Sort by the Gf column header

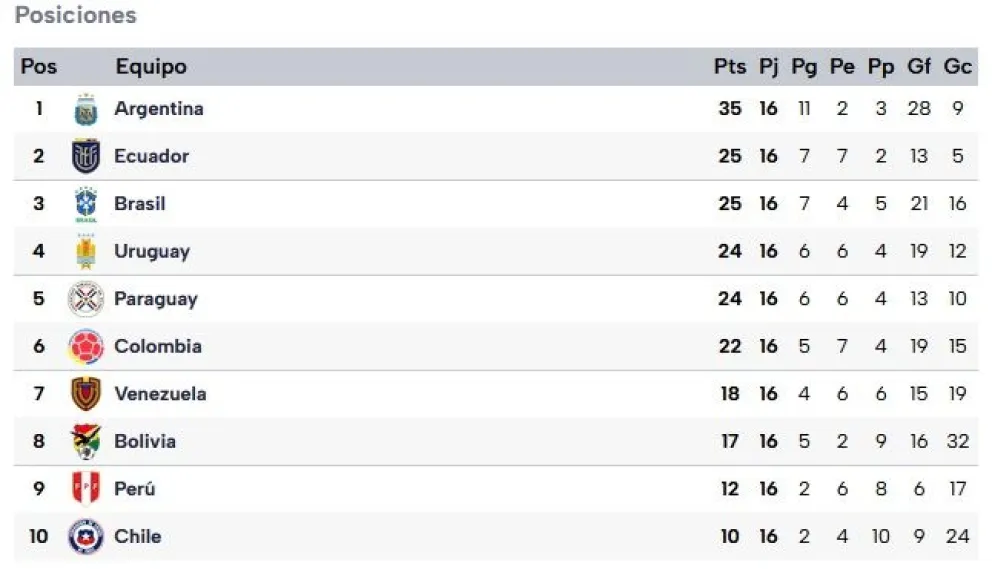[919, 67]
